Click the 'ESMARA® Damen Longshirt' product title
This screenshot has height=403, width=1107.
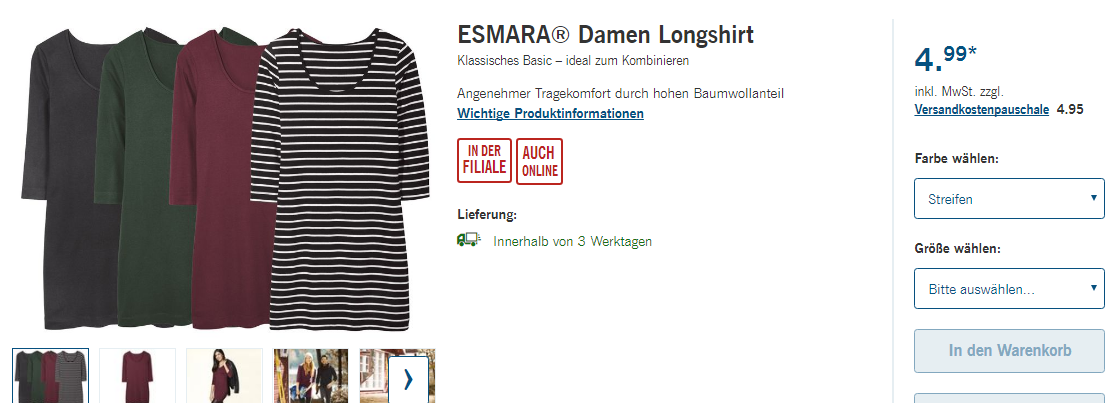[605, 35]
